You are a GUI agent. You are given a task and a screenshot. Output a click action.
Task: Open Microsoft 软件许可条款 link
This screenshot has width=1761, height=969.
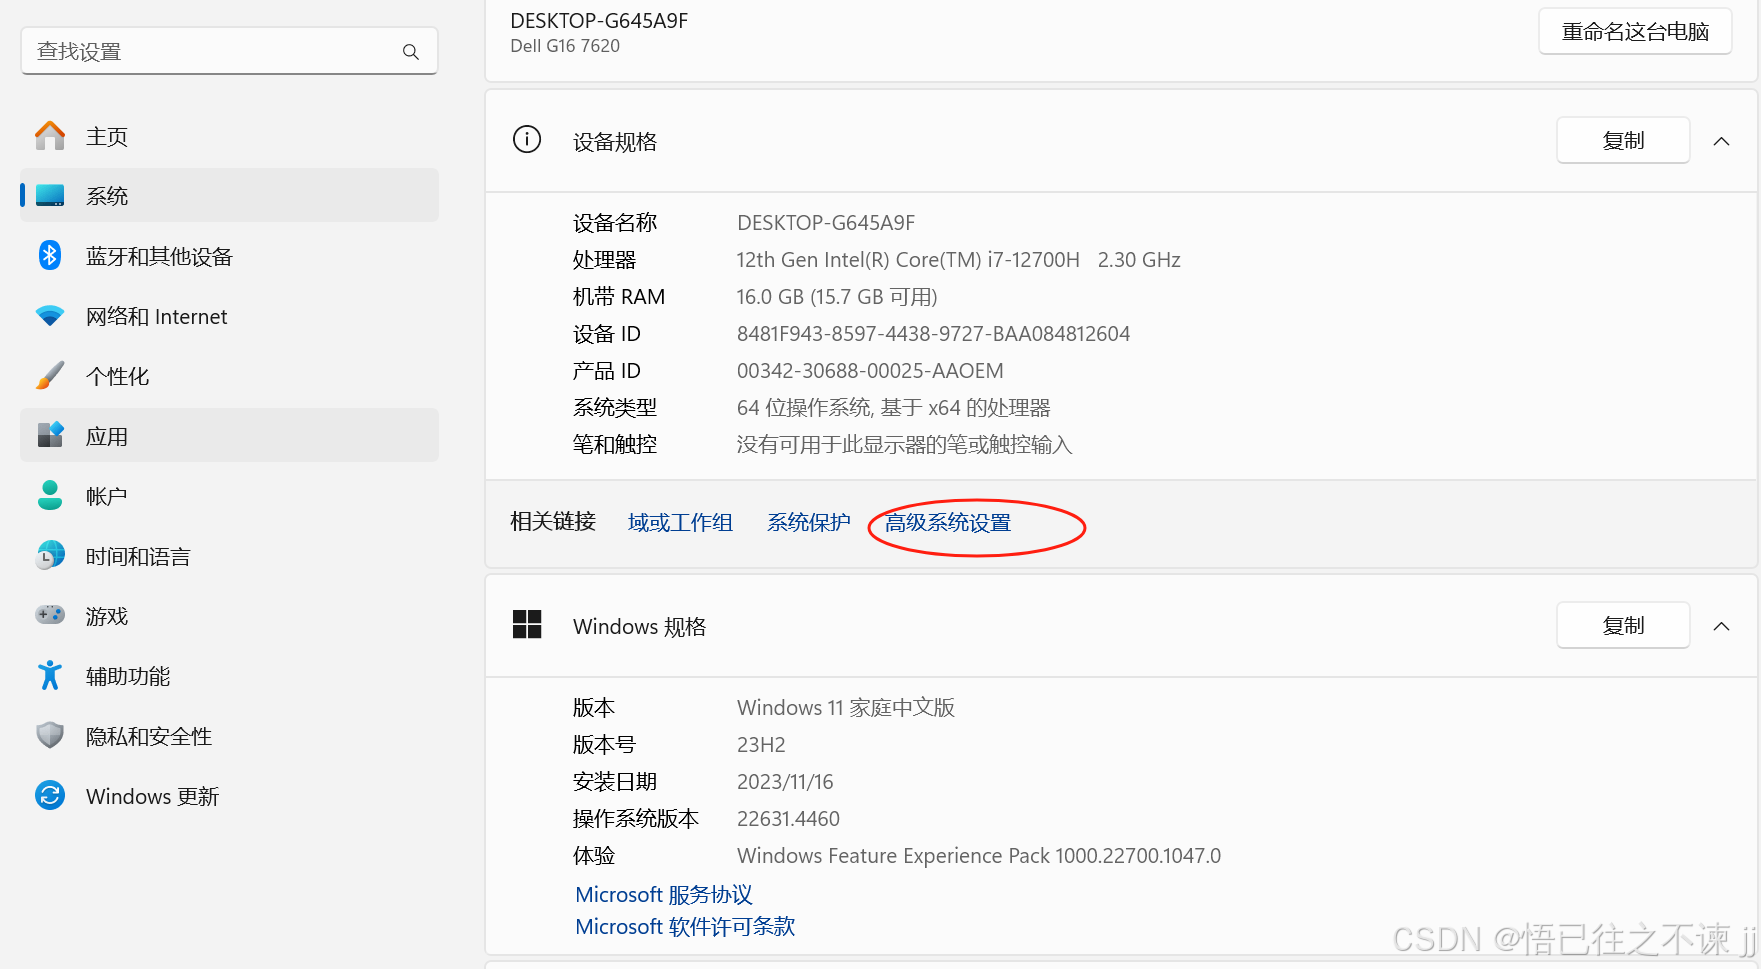point(685,927)
